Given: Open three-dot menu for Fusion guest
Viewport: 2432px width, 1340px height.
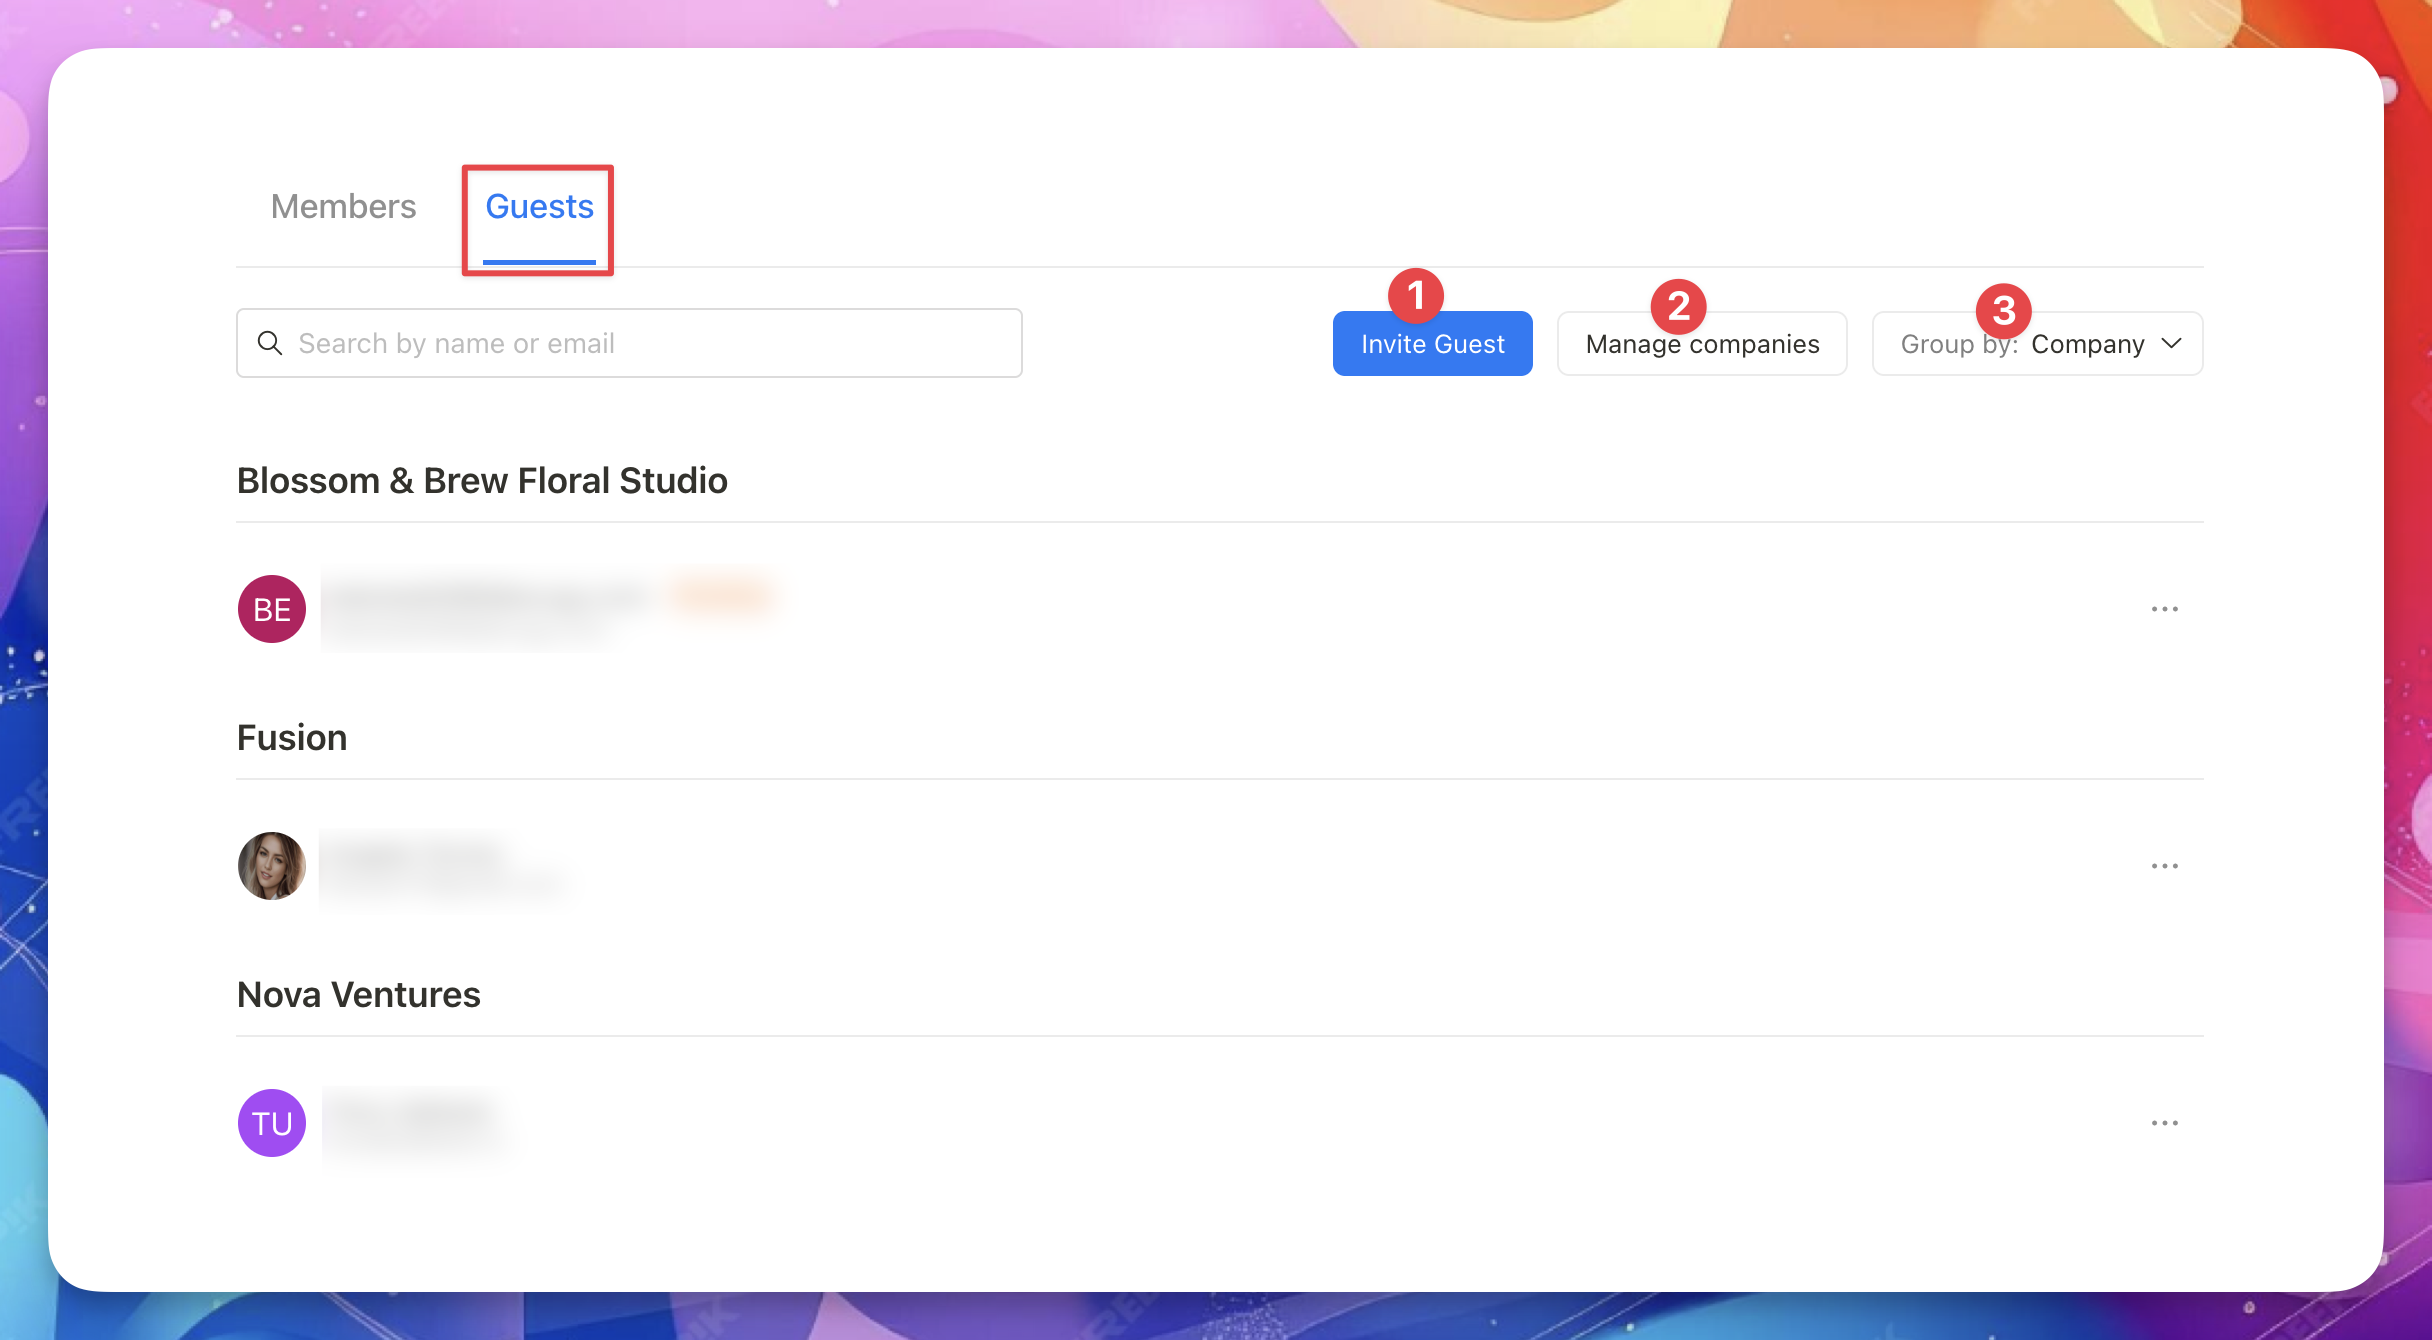Looking at the screenshot, I should (x=2164, y=866).
